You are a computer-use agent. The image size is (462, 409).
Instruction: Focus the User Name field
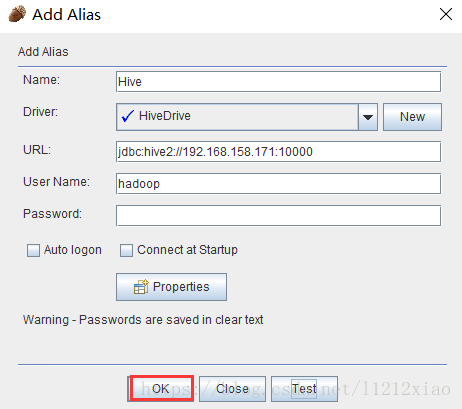coord(278,184)
